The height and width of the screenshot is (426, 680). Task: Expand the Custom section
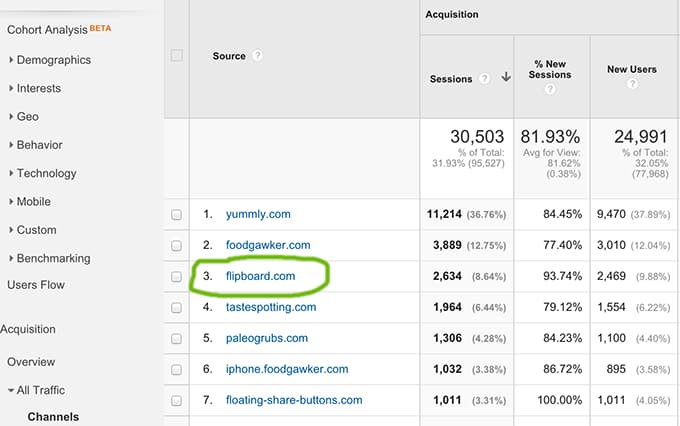click(32, 230)
